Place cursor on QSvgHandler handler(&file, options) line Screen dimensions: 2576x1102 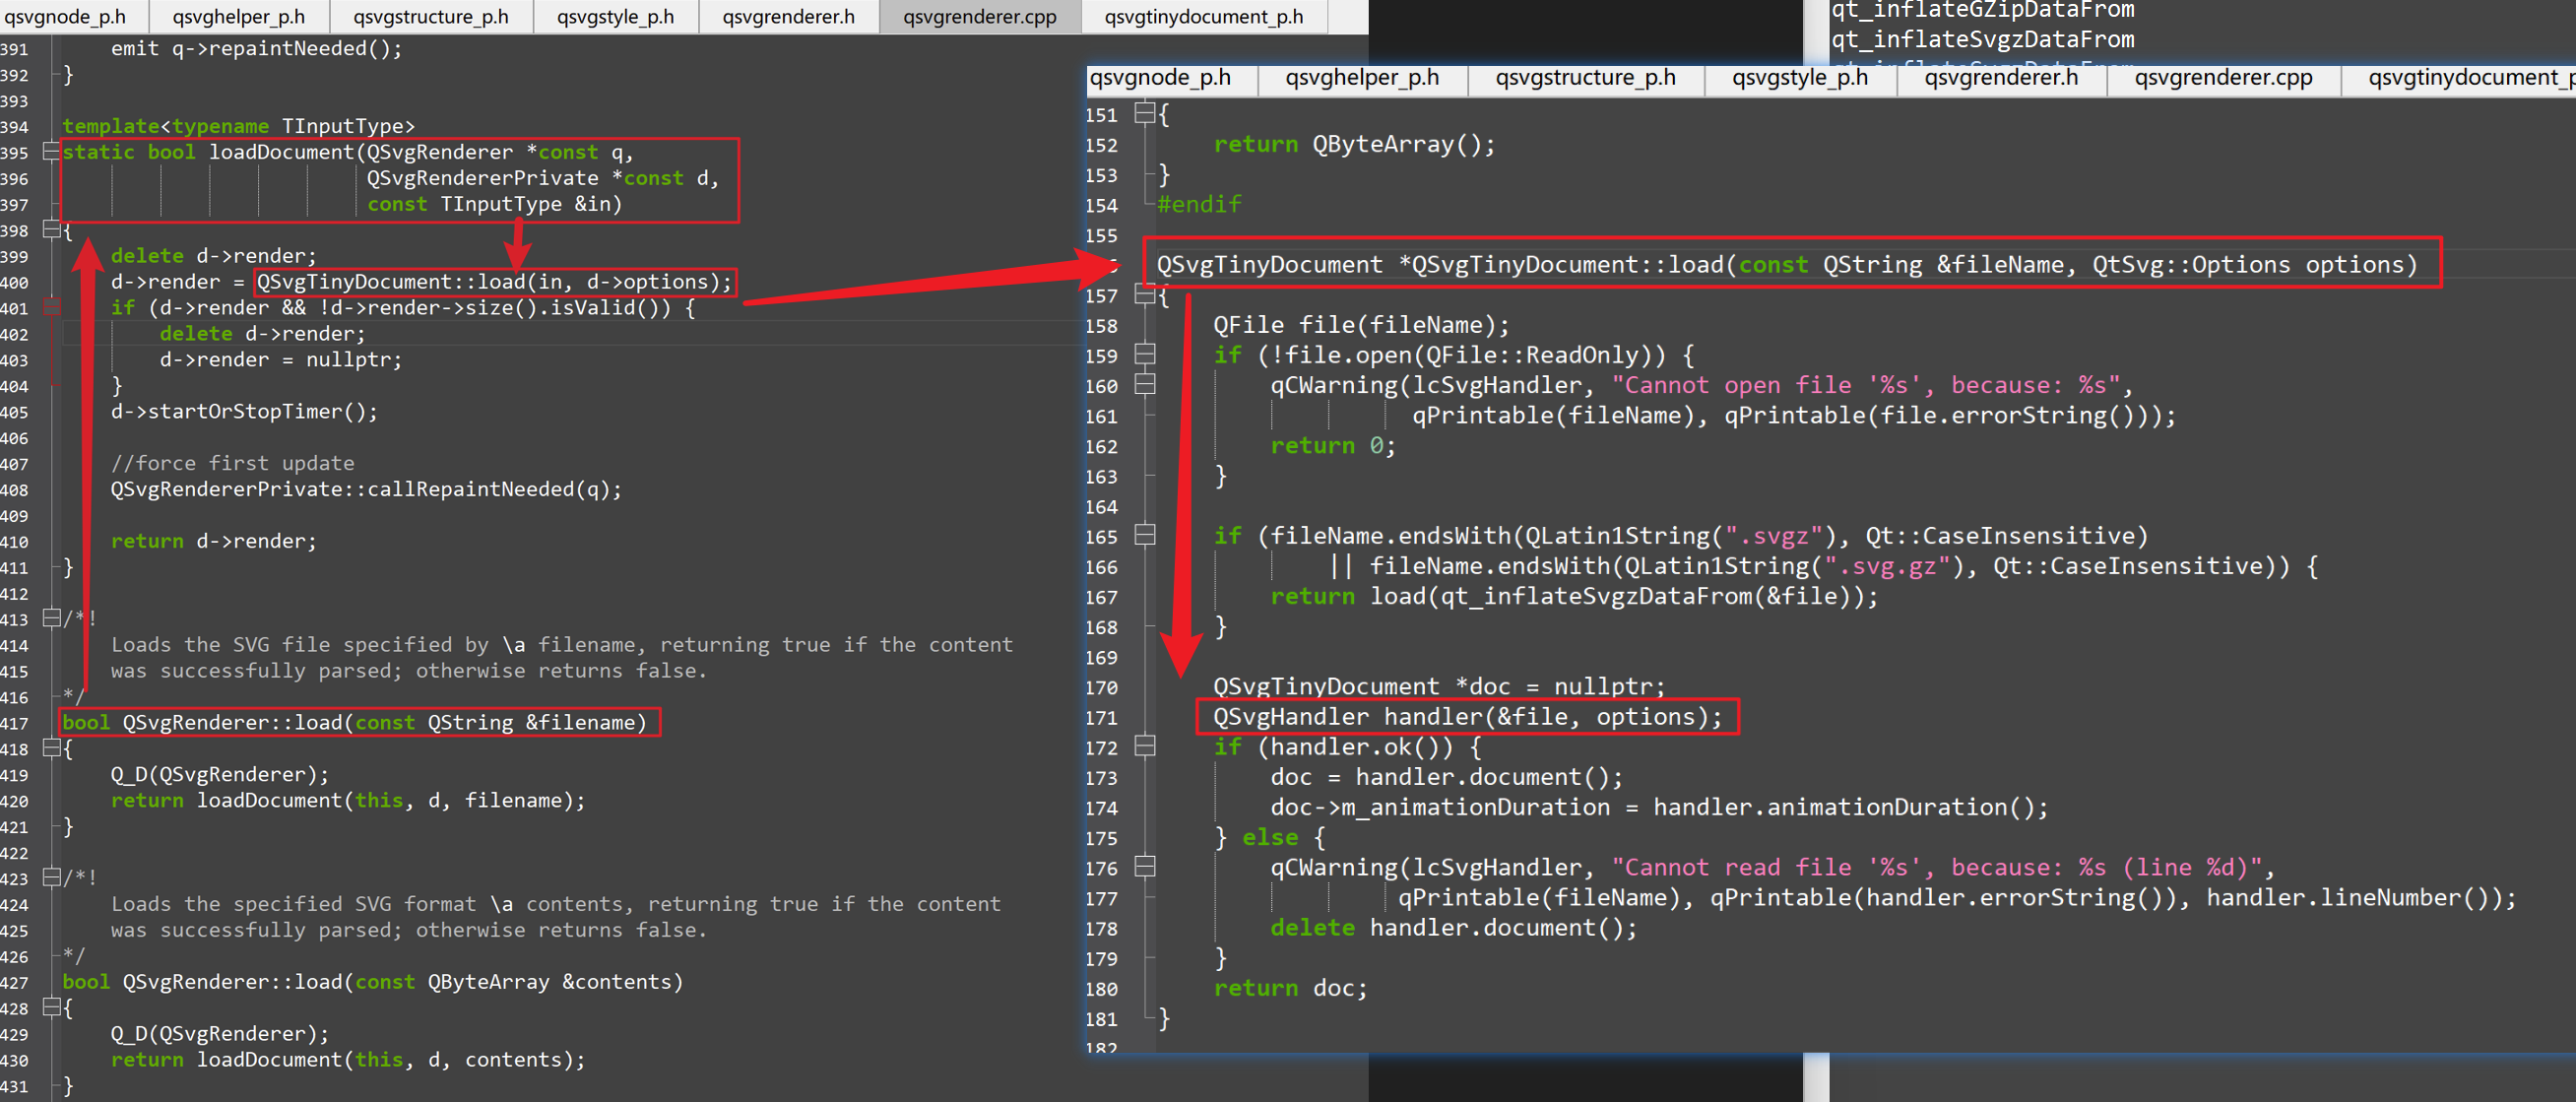click(1466, 717)
